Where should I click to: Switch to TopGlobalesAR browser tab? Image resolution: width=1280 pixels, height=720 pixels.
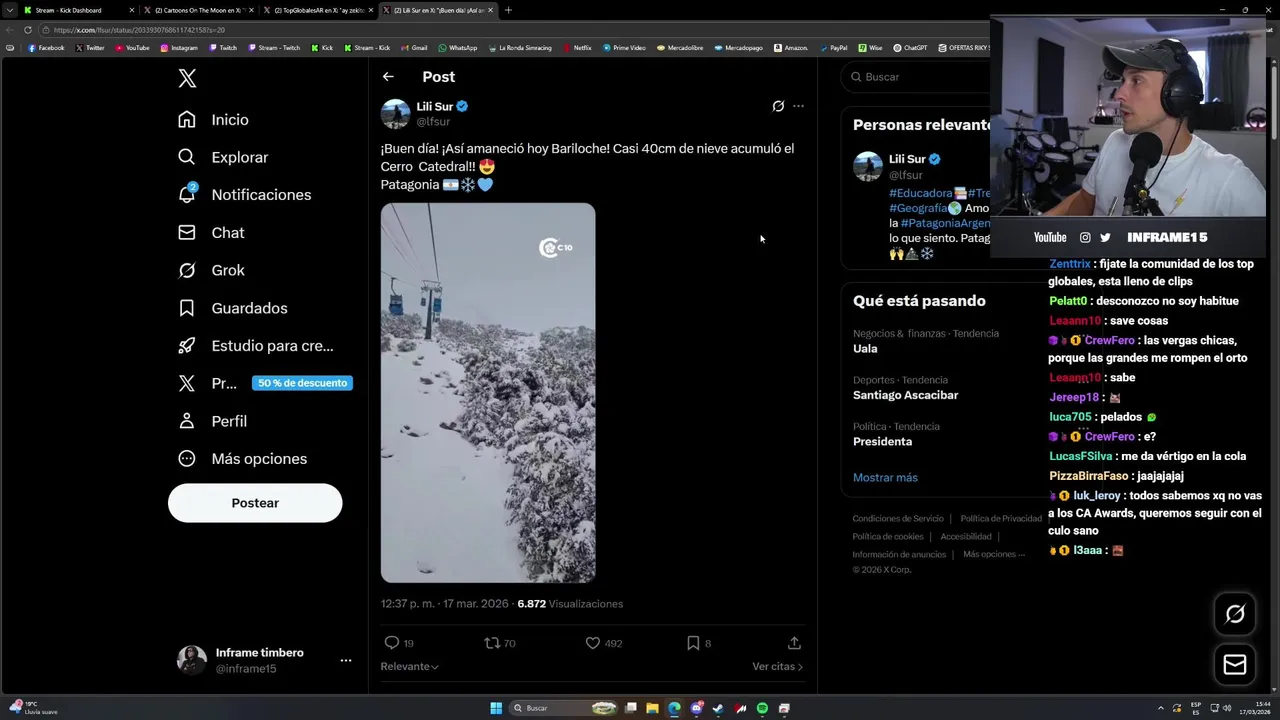pyautogui.click(x=318, y=10)
